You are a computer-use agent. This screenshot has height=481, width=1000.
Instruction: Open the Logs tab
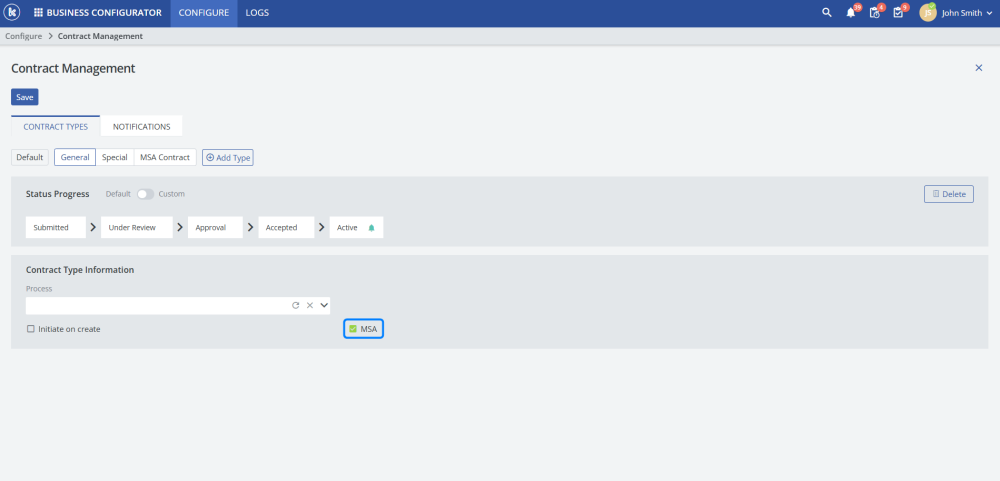click(x=257, y=13)
